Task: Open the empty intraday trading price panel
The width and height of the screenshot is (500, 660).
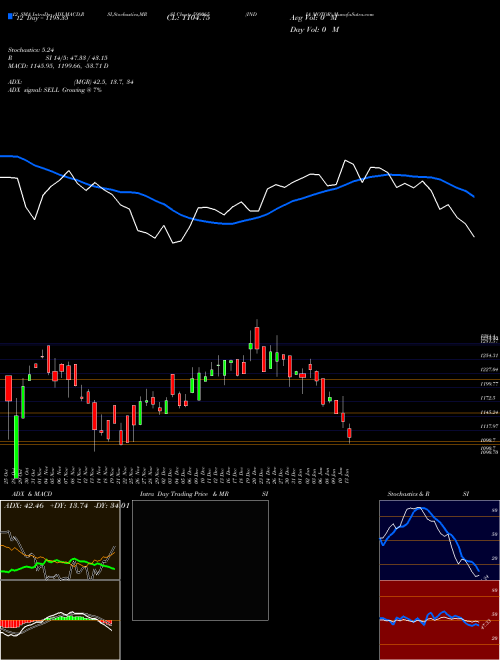Action: coord(200,560)
